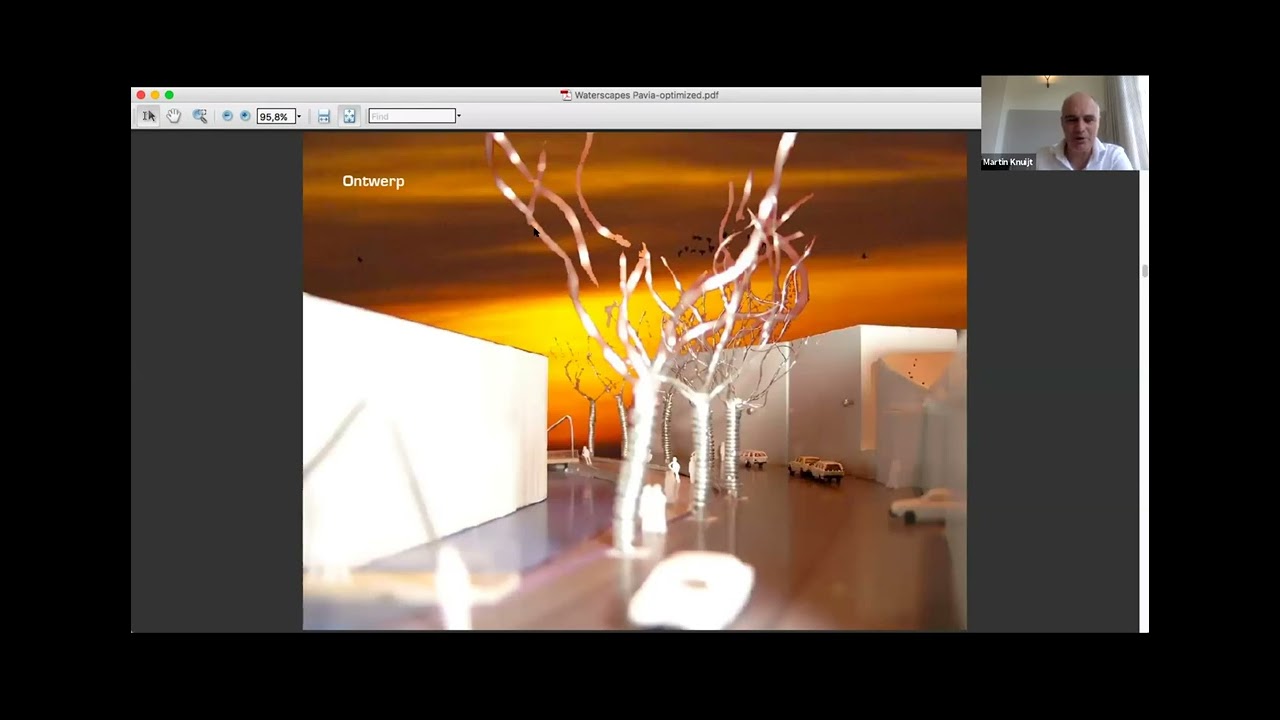This screenshot has width=1280, height=720.
Task: Click the Waterscapes Pavia-optimized.pdf window title
Action: coord(646,95)
